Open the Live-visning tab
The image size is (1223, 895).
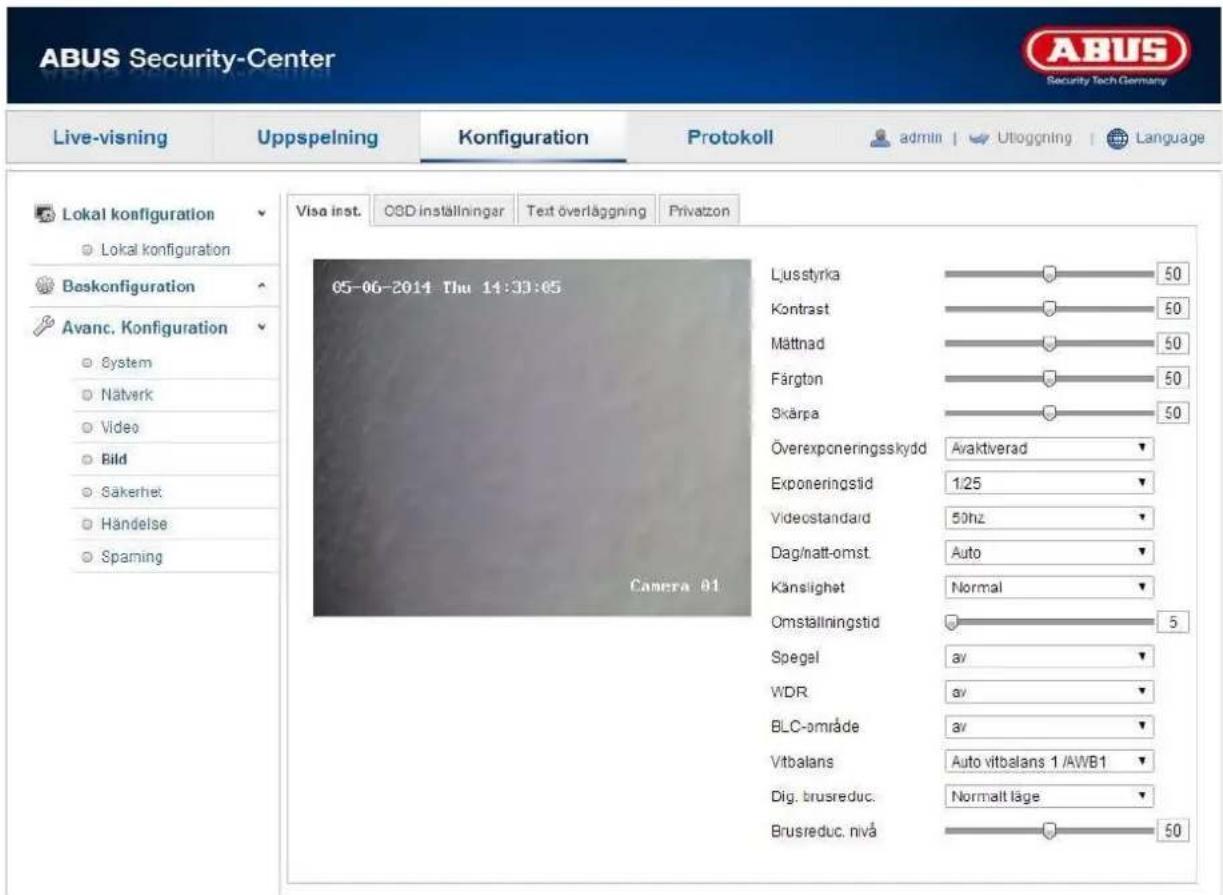click(109, 137)
